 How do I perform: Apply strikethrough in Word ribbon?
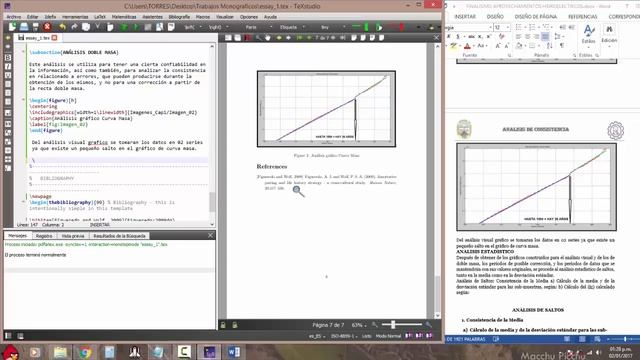click(471, 37)
